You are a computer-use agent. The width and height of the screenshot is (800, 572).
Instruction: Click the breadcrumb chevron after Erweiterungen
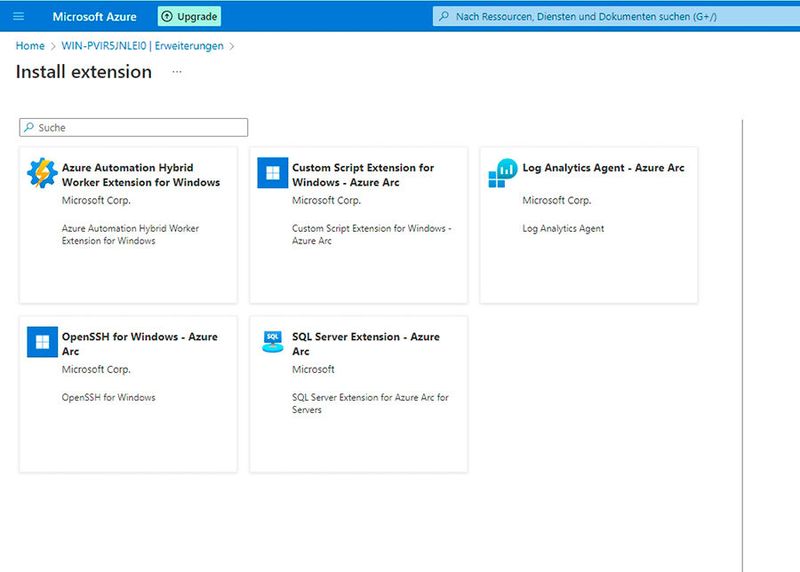point(232,46)
